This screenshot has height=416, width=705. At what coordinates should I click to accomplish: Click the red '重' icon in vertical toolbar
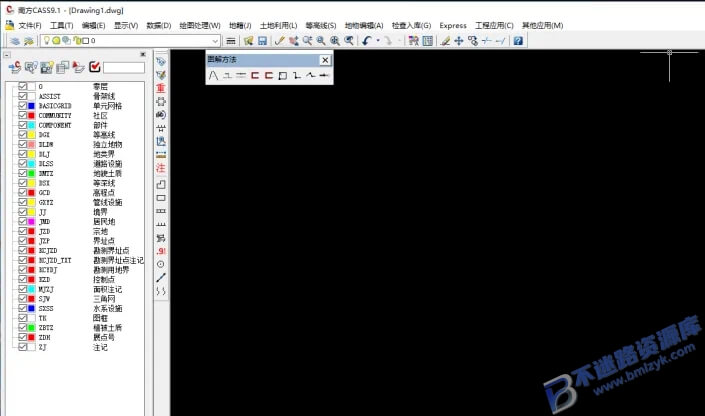161,88
